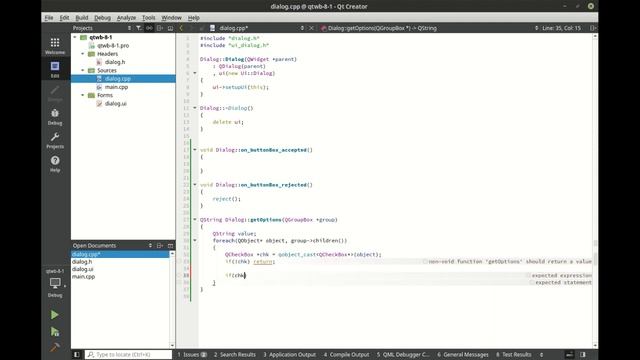Show the General Messages pane
This screenshot has width=640, height=360.
(463, 354)
